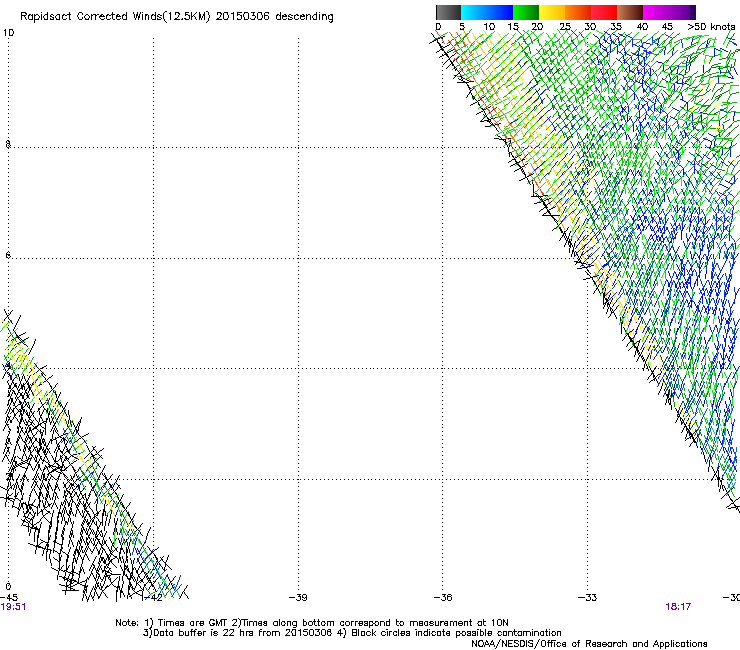Screen dimensions: 740x650
Task: Click the blue 10-15 knots color swatch
Action: 500,12
